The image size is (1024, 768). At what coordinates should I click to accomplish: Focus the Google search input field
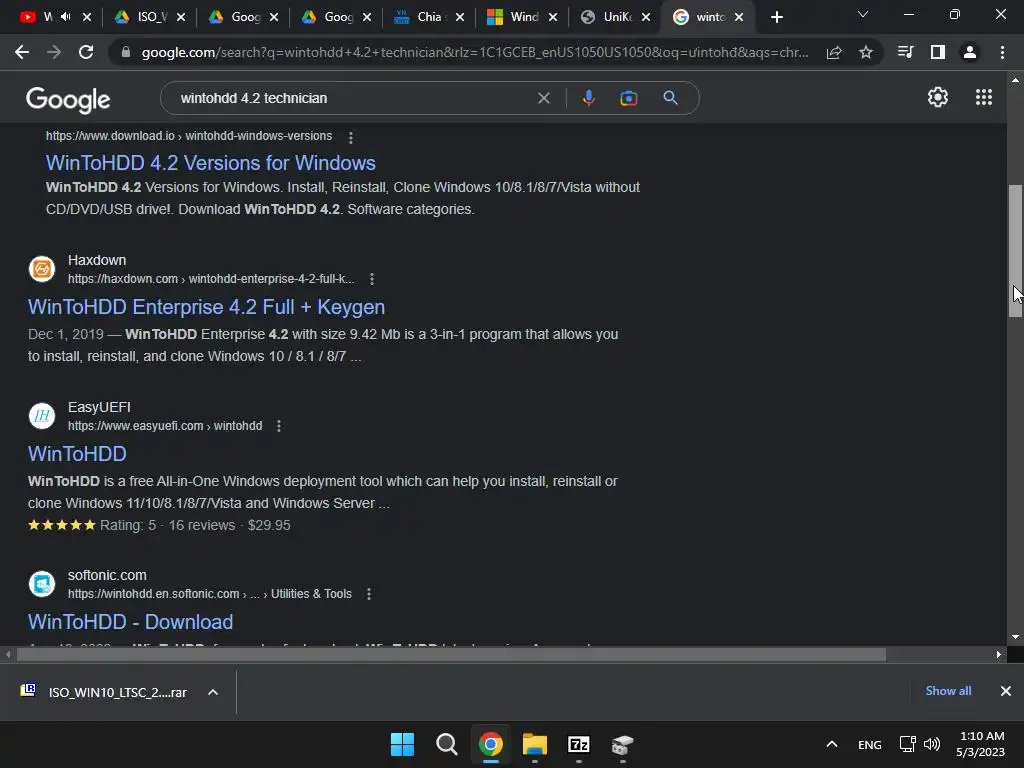pyautogui.click(x=353, y=98)
